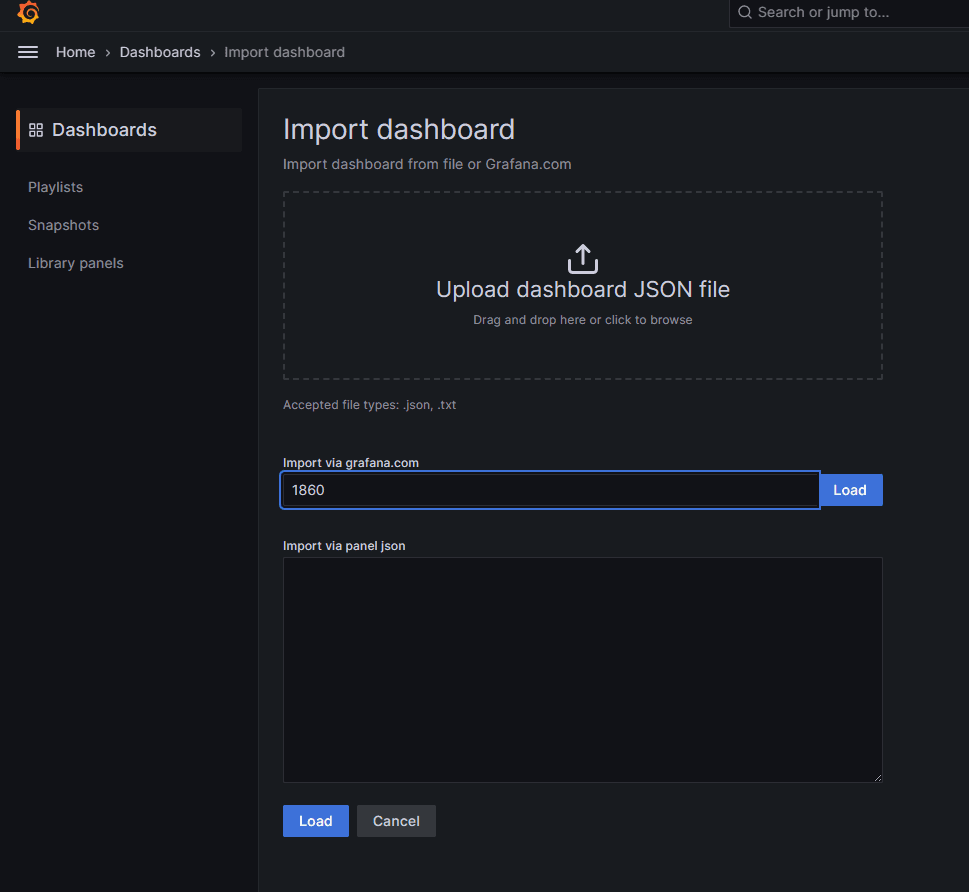The image size is (969, 892).
Task: Click the Import dashboard page heading
Action: (399, 130)
